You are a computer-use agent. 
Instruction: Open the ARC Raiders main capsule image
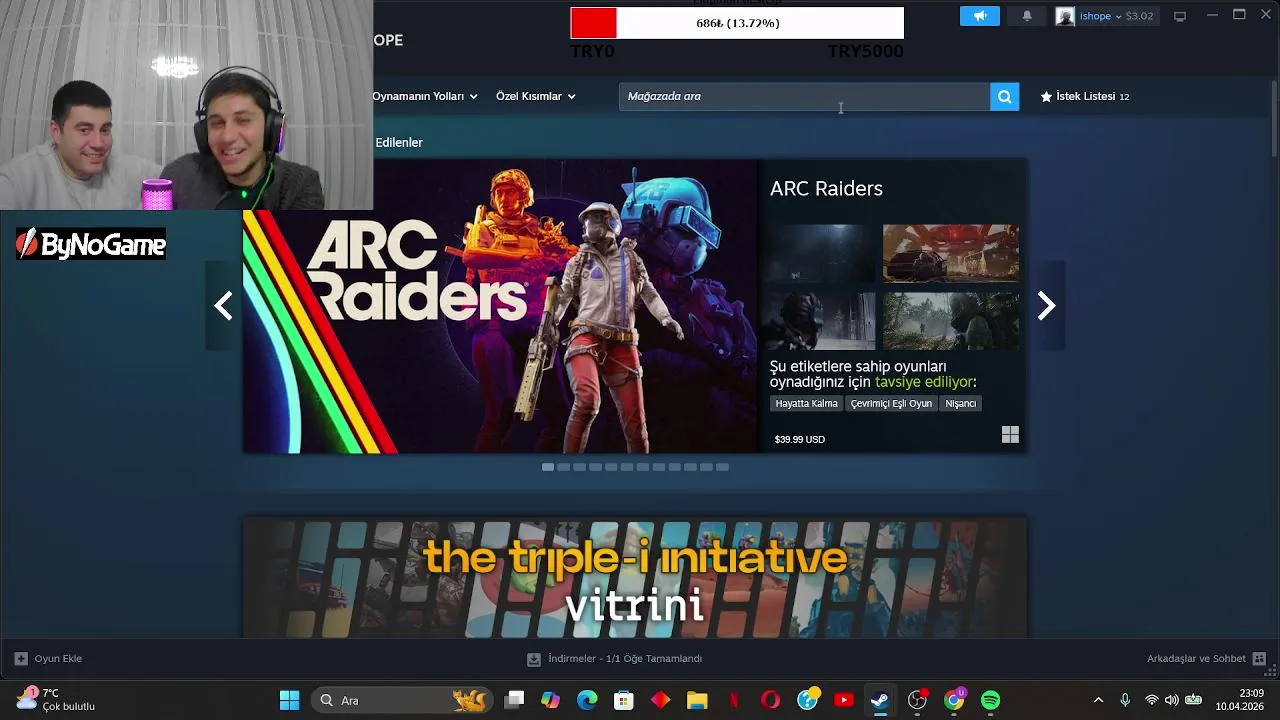coord(501,306)
